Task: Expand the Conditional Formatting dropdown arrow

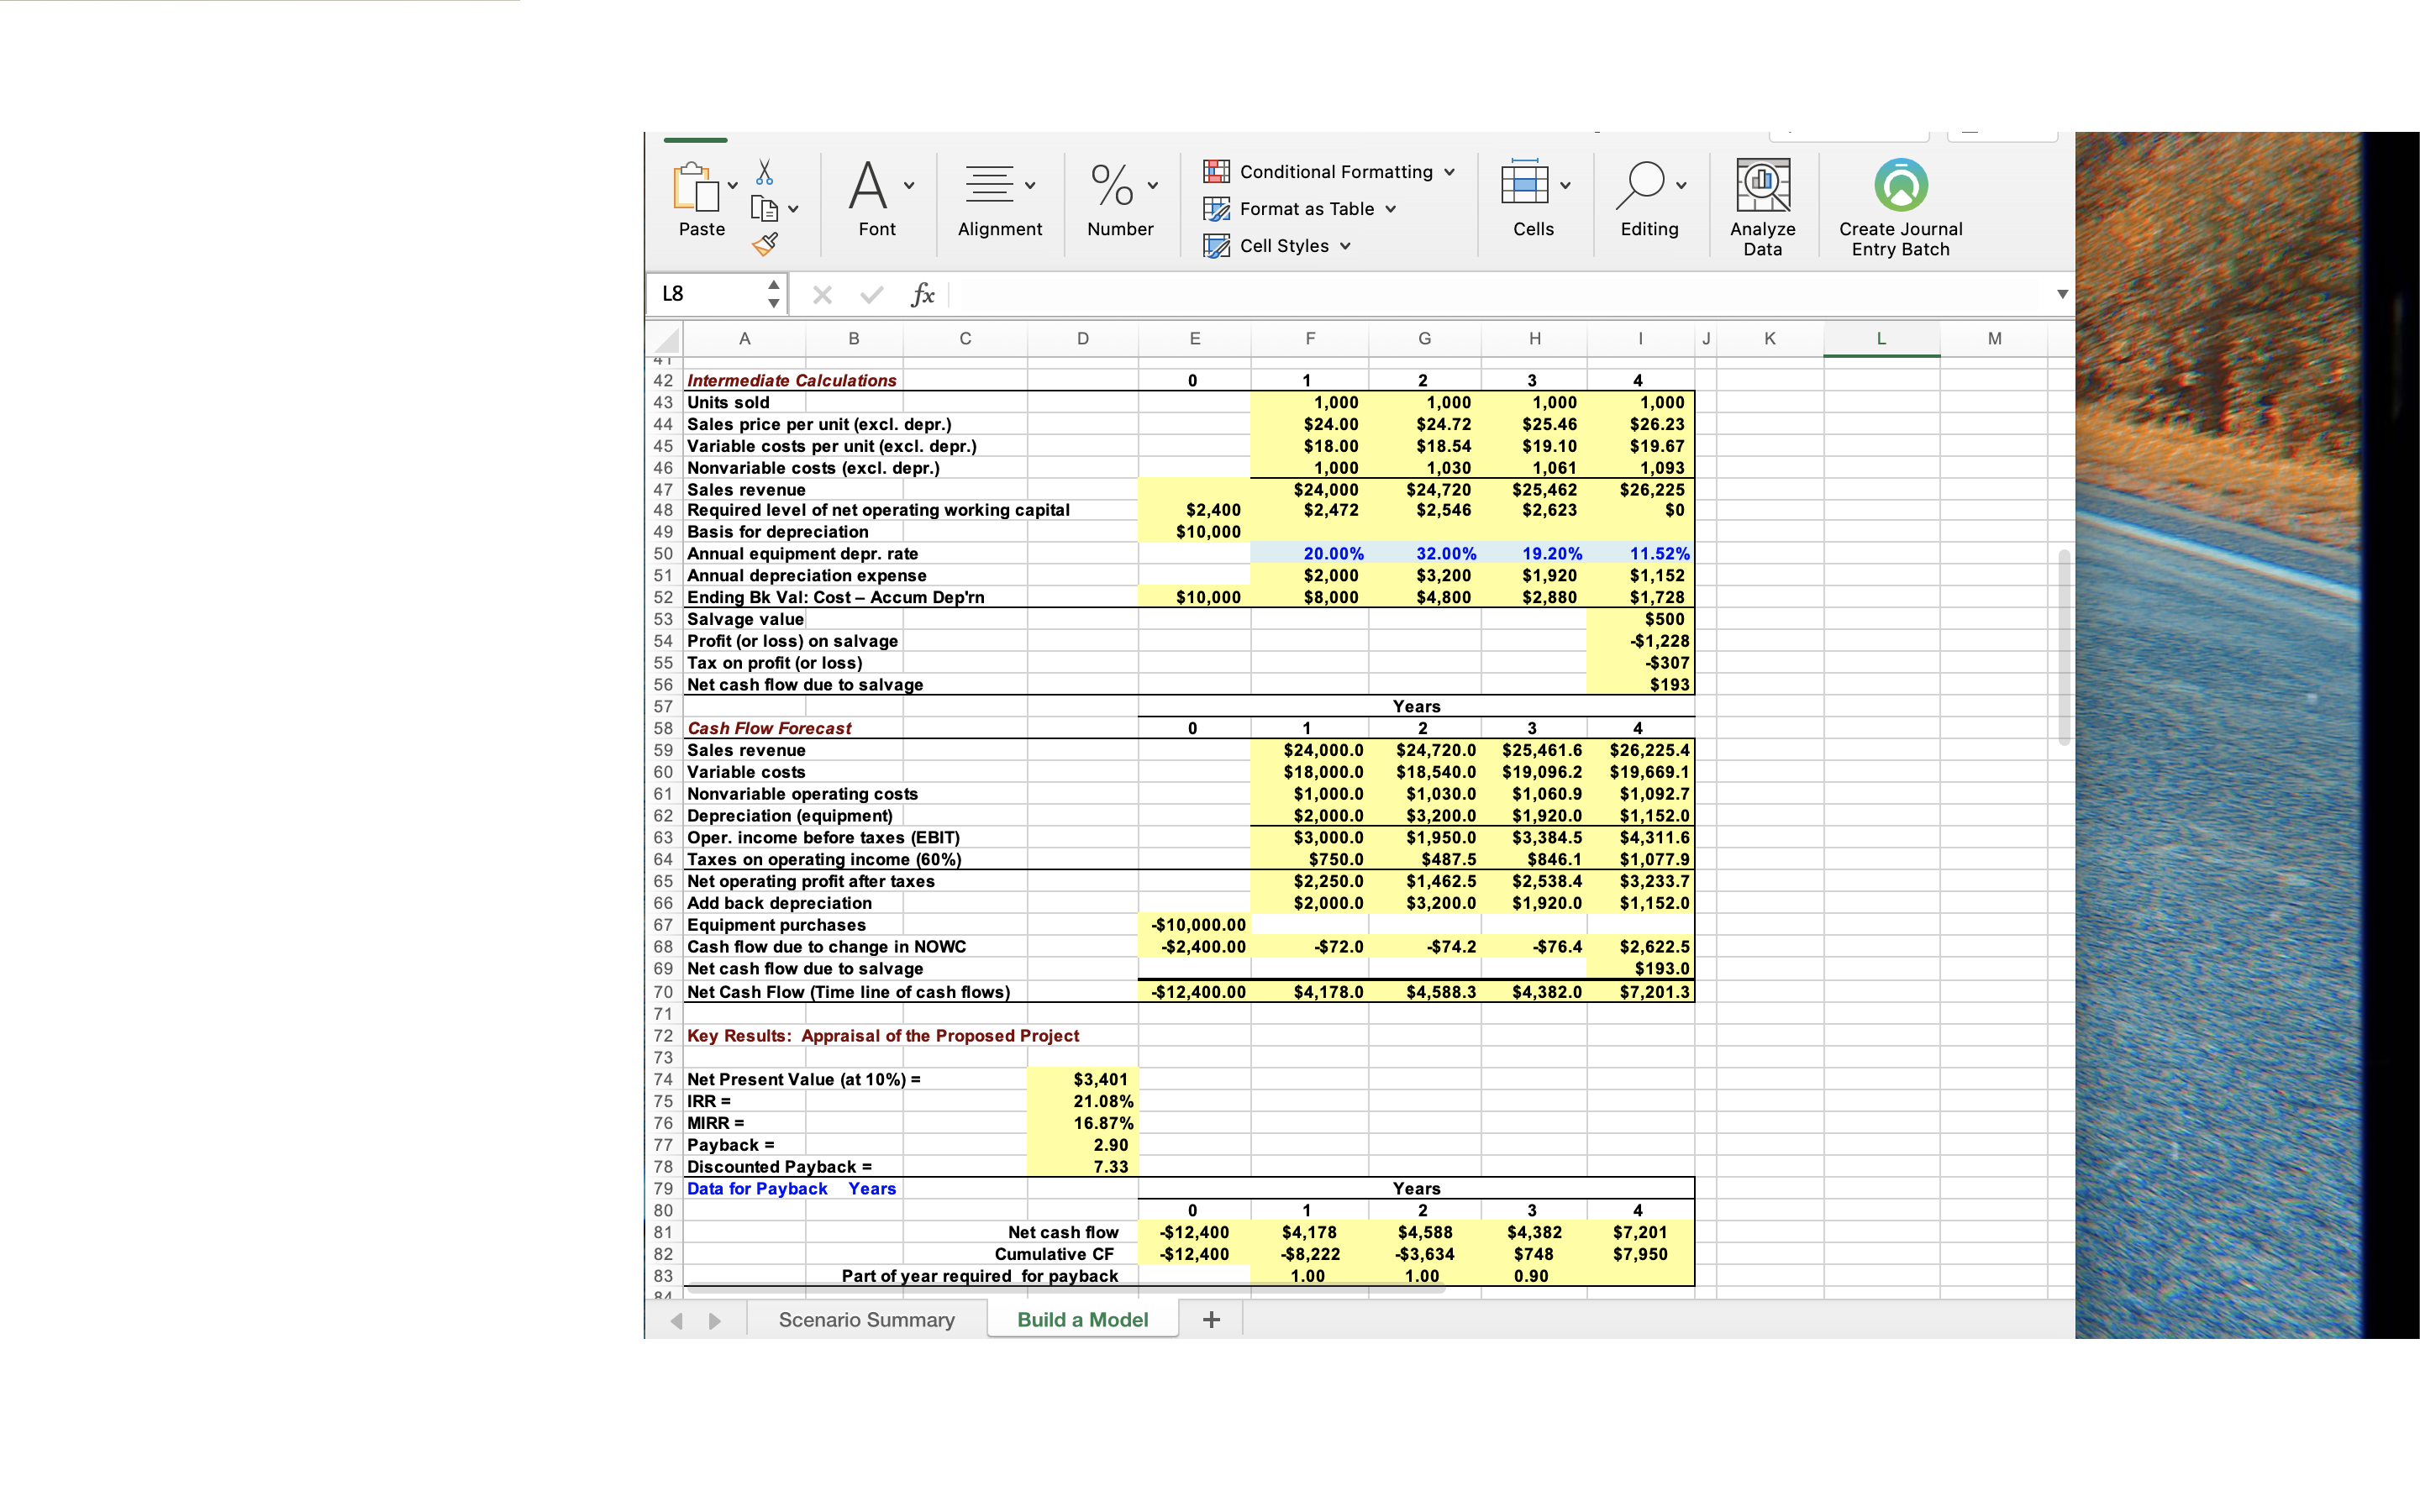Action: click(x=1449, y=172)
